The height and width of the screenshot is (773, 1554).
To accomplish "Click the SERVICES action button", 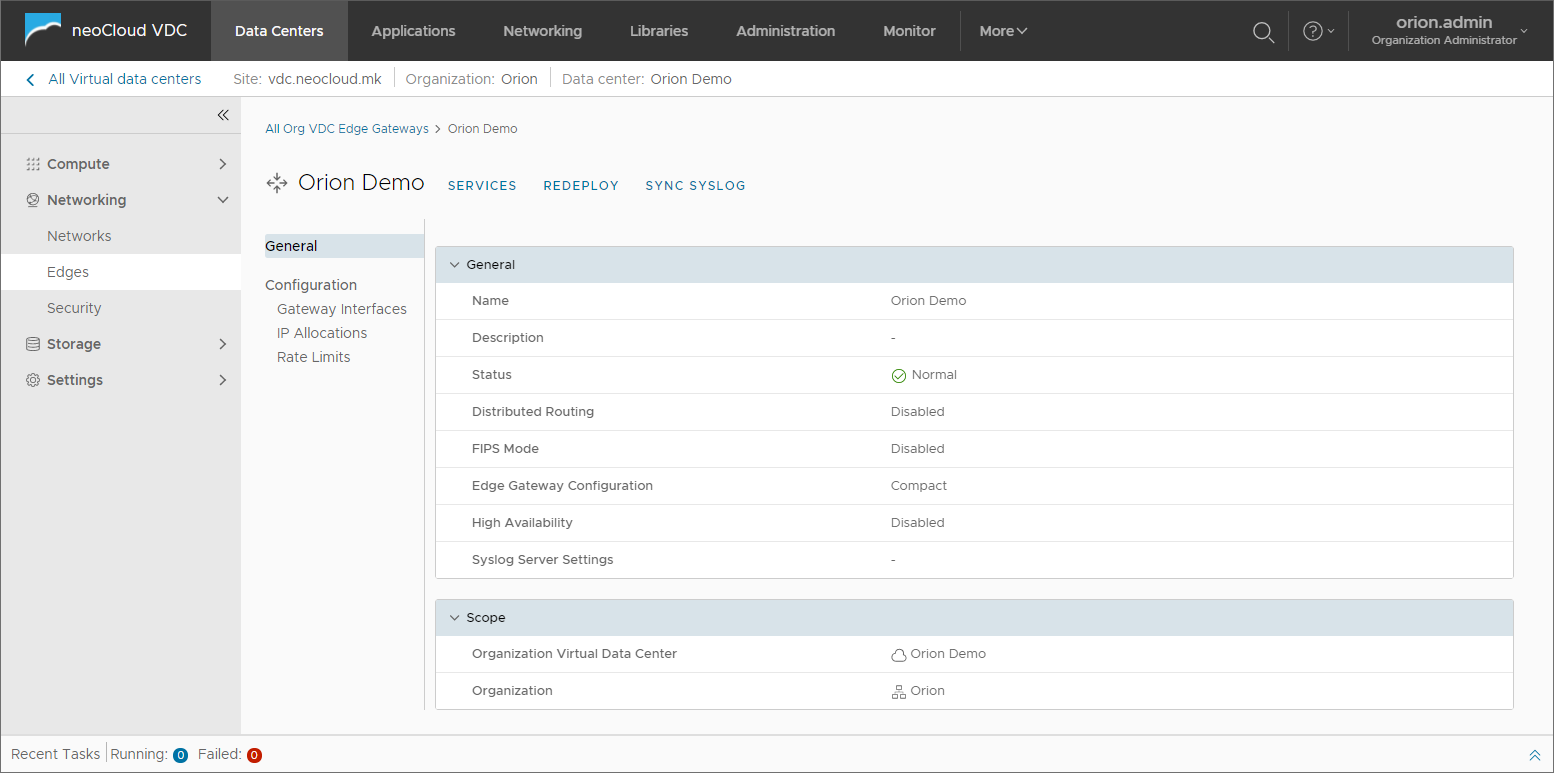I will click(x=482, y=186).
